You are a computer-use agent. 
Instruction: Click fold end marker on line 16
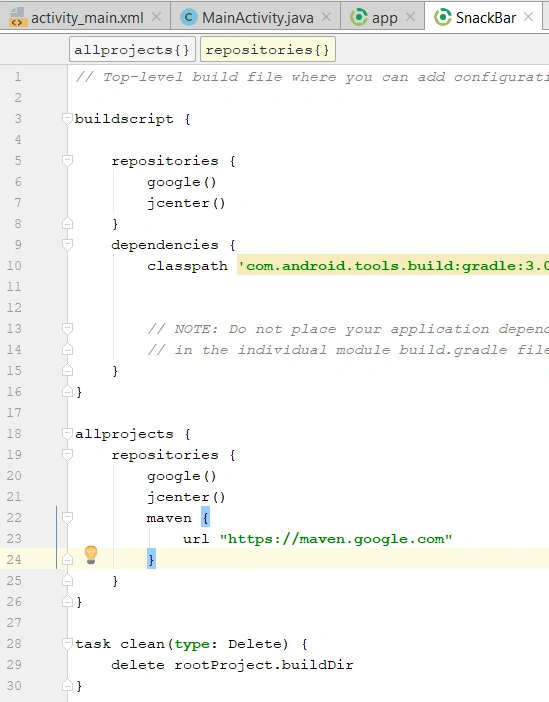[67, 392]
